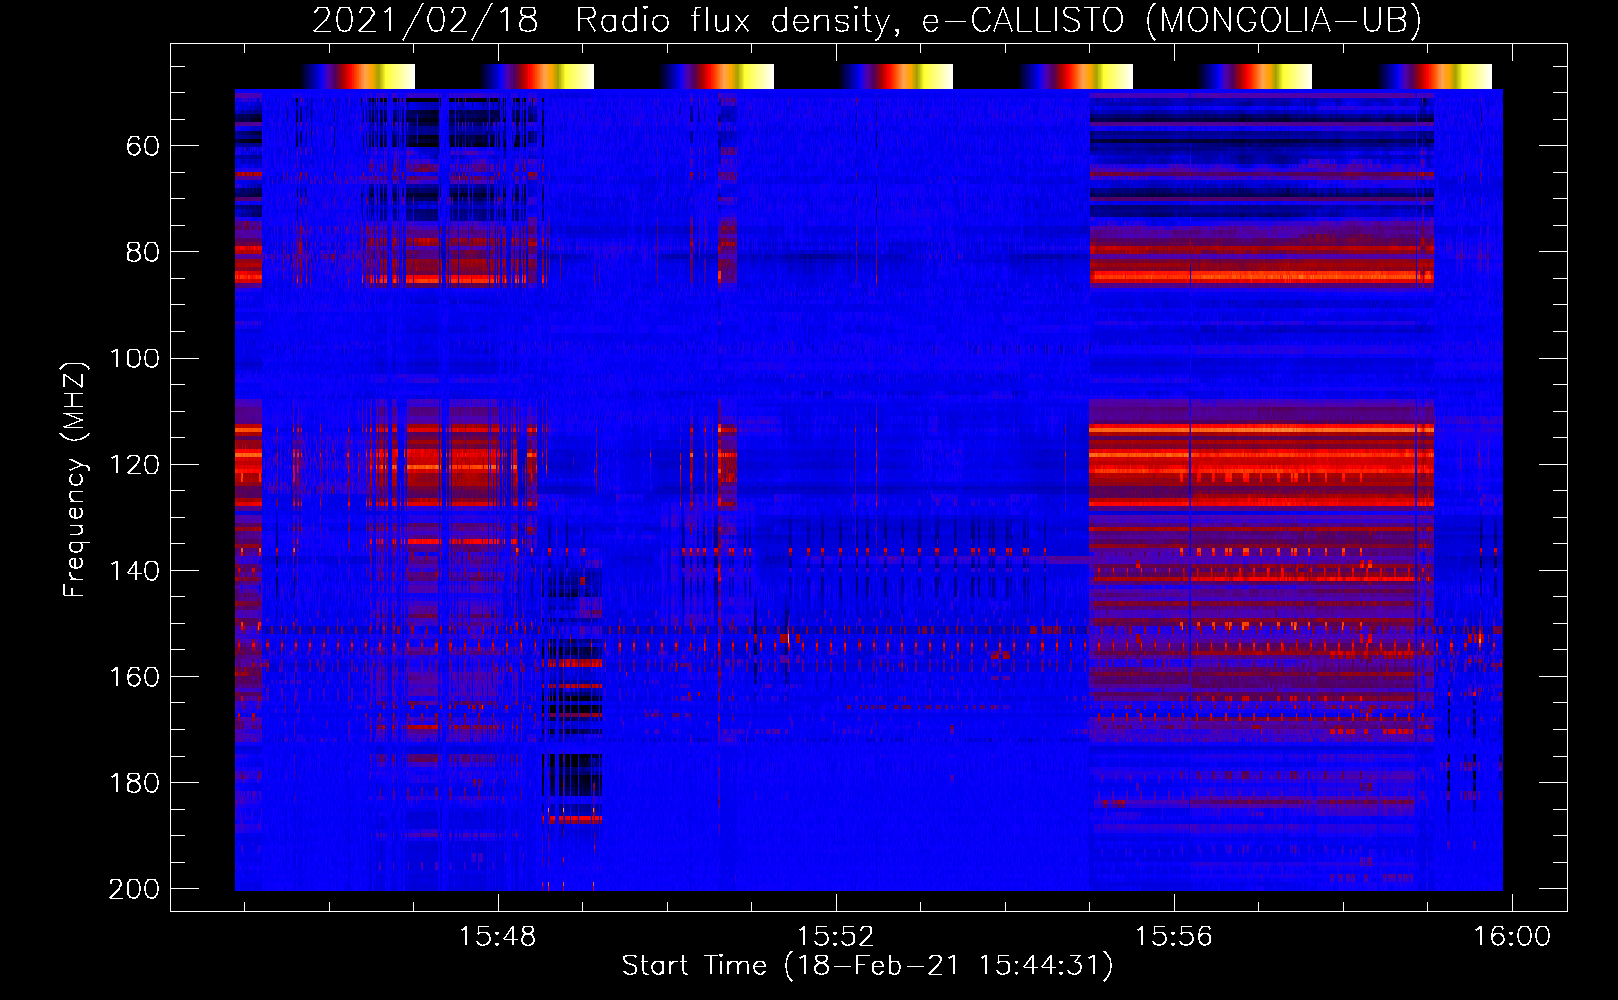Viewport: 1618px width, 1000px height.
Task: Click the "Start Time (18-Feb-21 15:44:31)" label
Action: (867, 966)
